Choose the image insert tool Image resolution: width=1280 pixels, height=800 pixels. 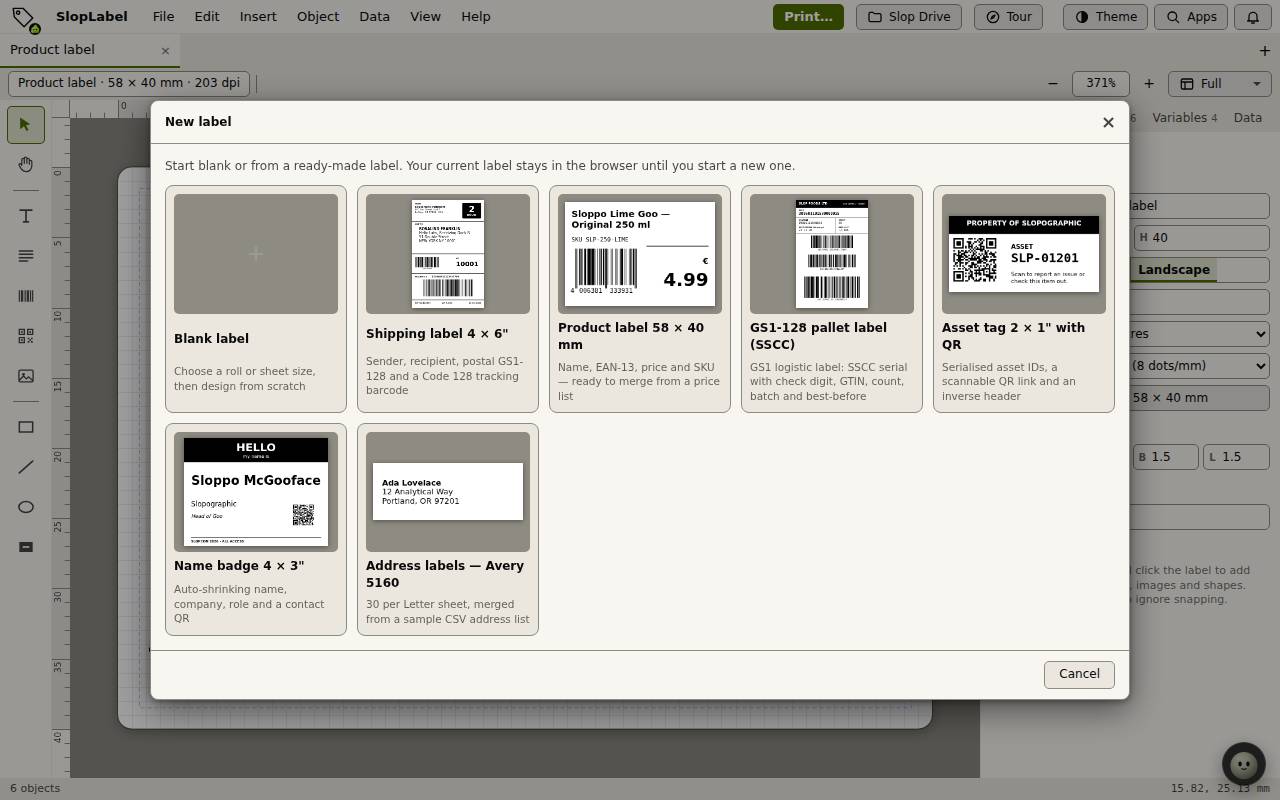pos(26,377)
